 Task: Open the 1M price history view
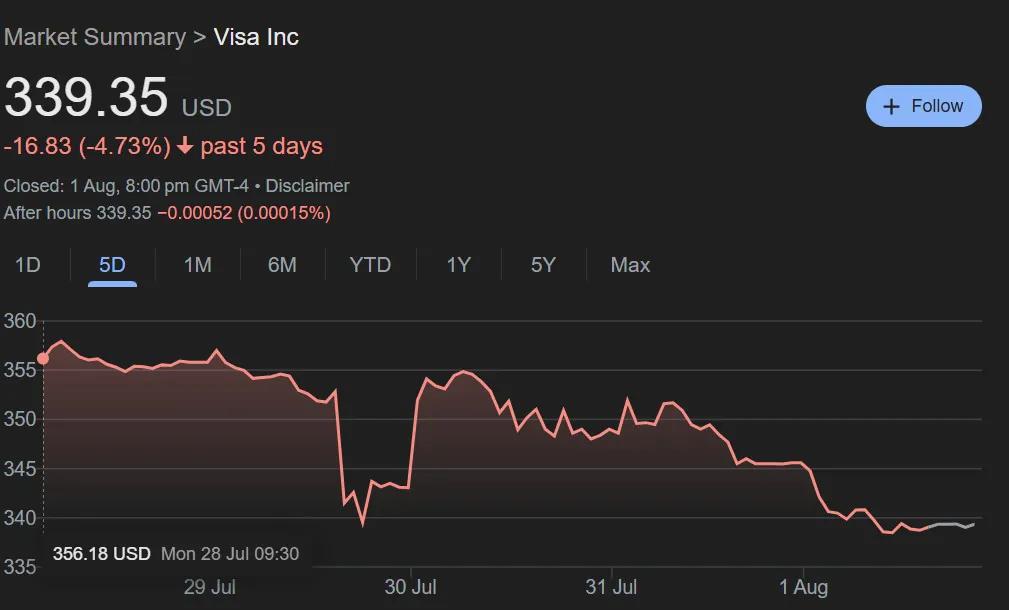197,265
